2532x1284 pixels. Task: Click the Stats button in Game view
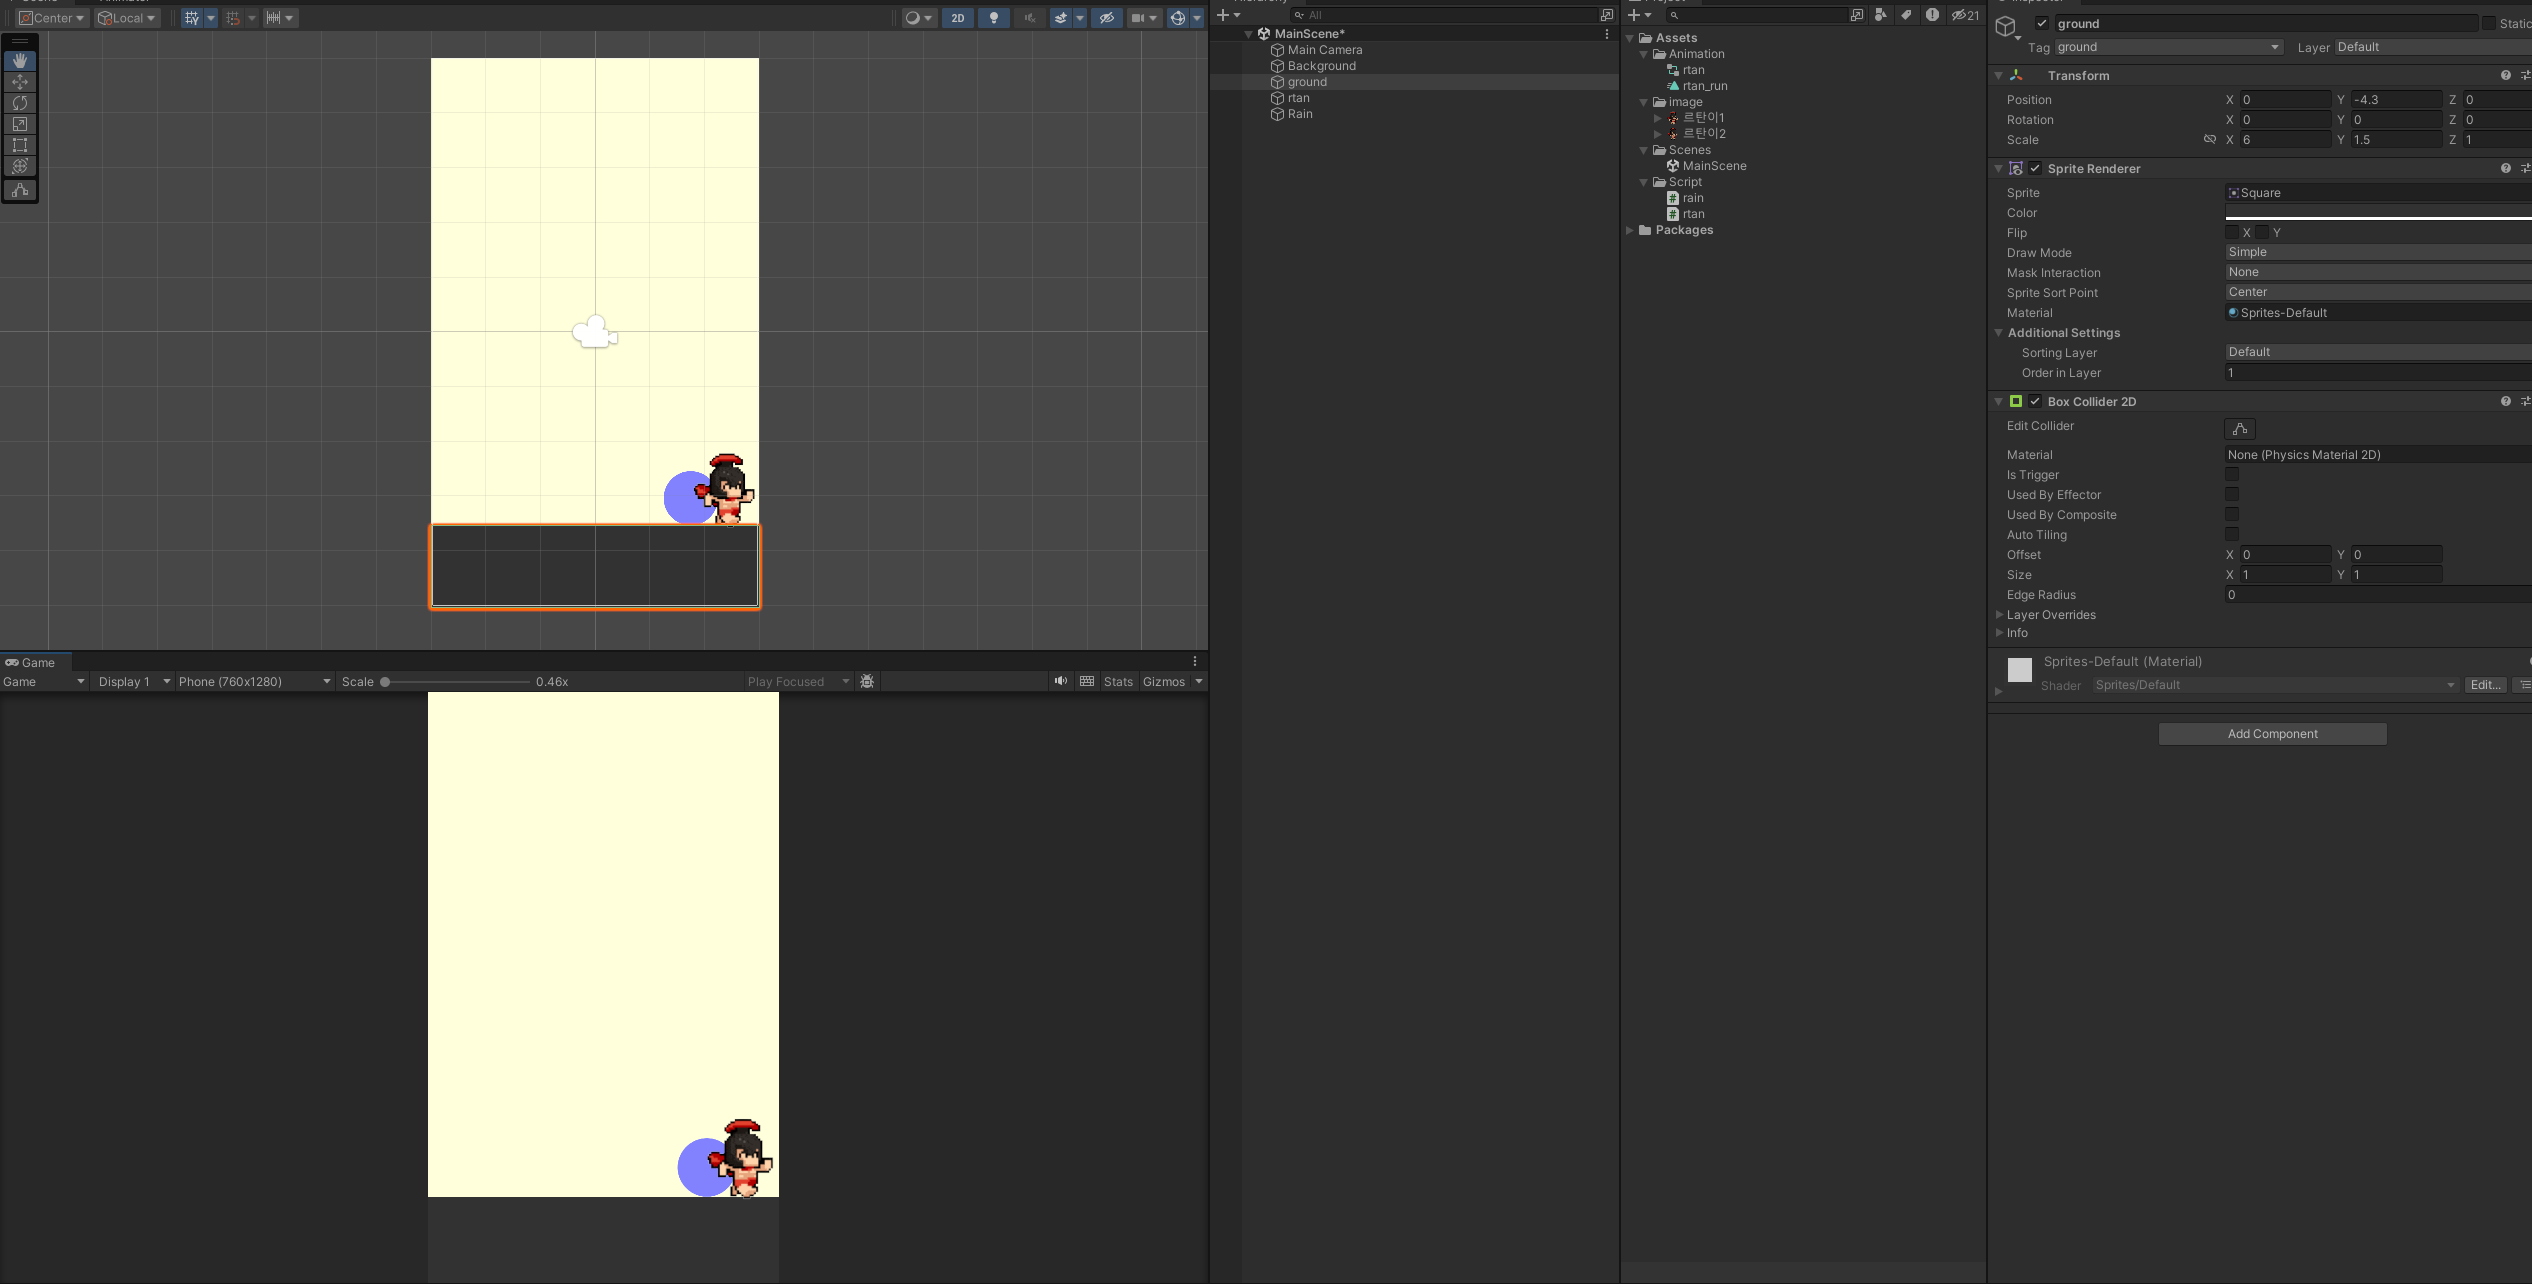coord(1118,682)
